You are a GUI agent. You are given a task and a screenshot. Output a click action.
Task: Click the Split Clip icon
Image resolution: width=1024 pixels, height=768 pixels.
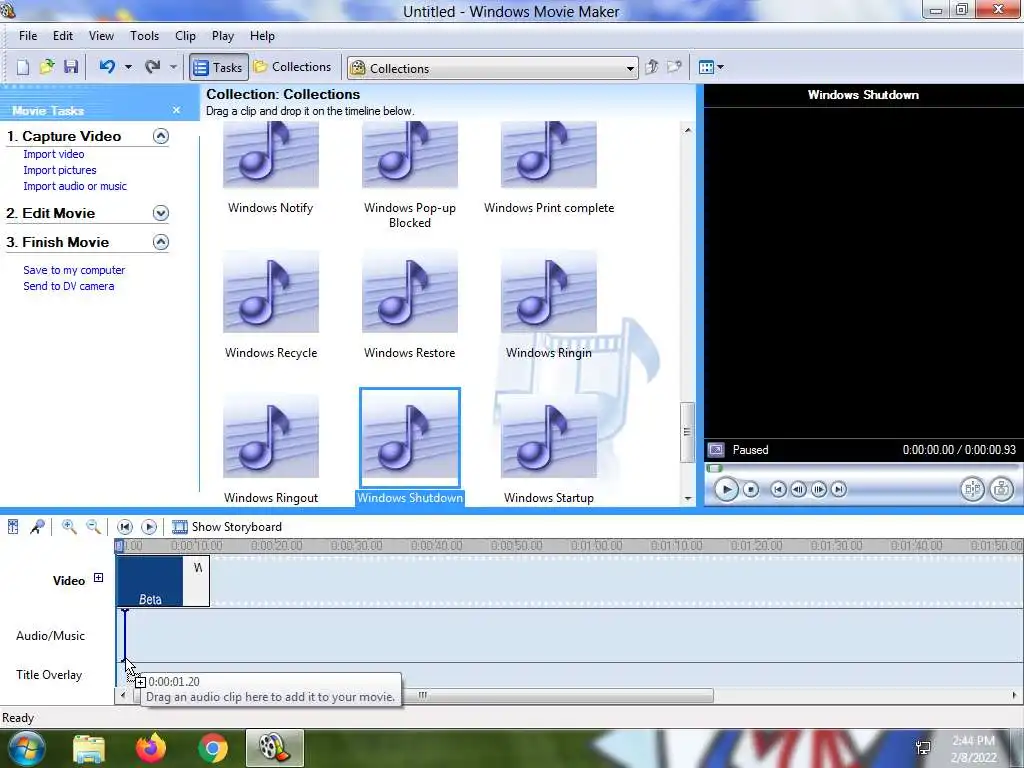click(972, 489)
